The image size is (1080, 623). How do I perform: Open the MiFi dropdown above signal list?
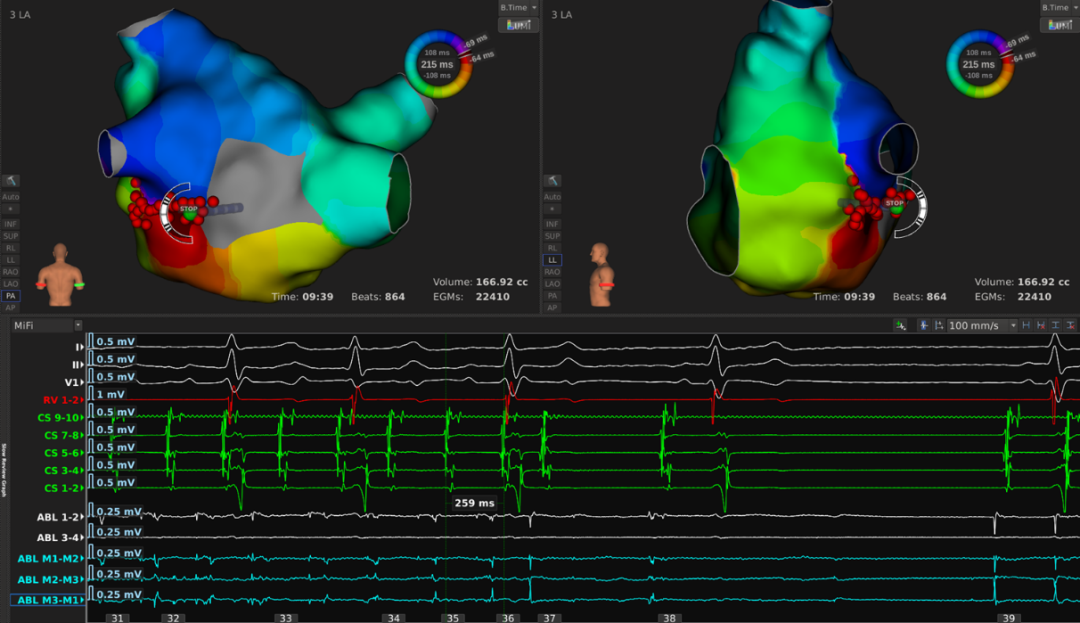(x=46, y=326)
